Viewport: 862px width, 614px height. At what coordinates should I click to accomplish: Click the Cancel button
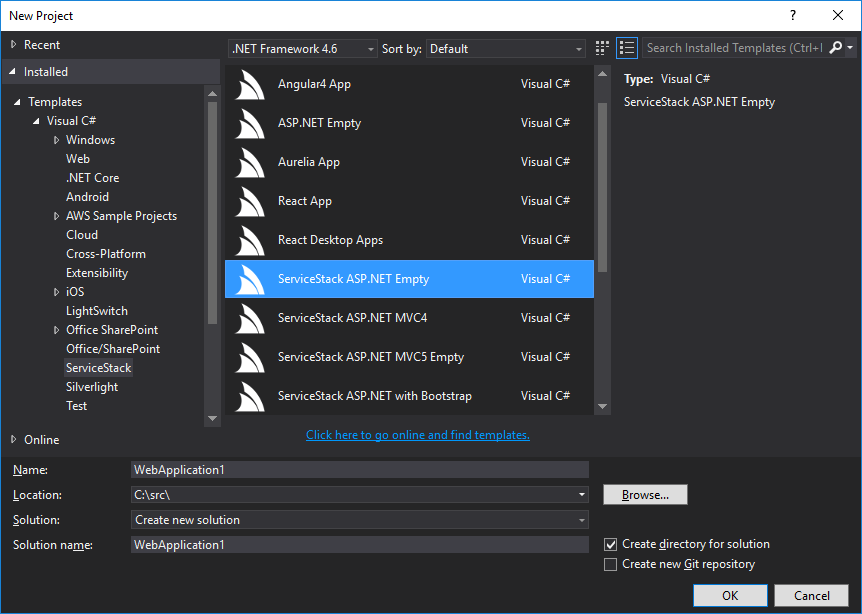coord(811,595)
